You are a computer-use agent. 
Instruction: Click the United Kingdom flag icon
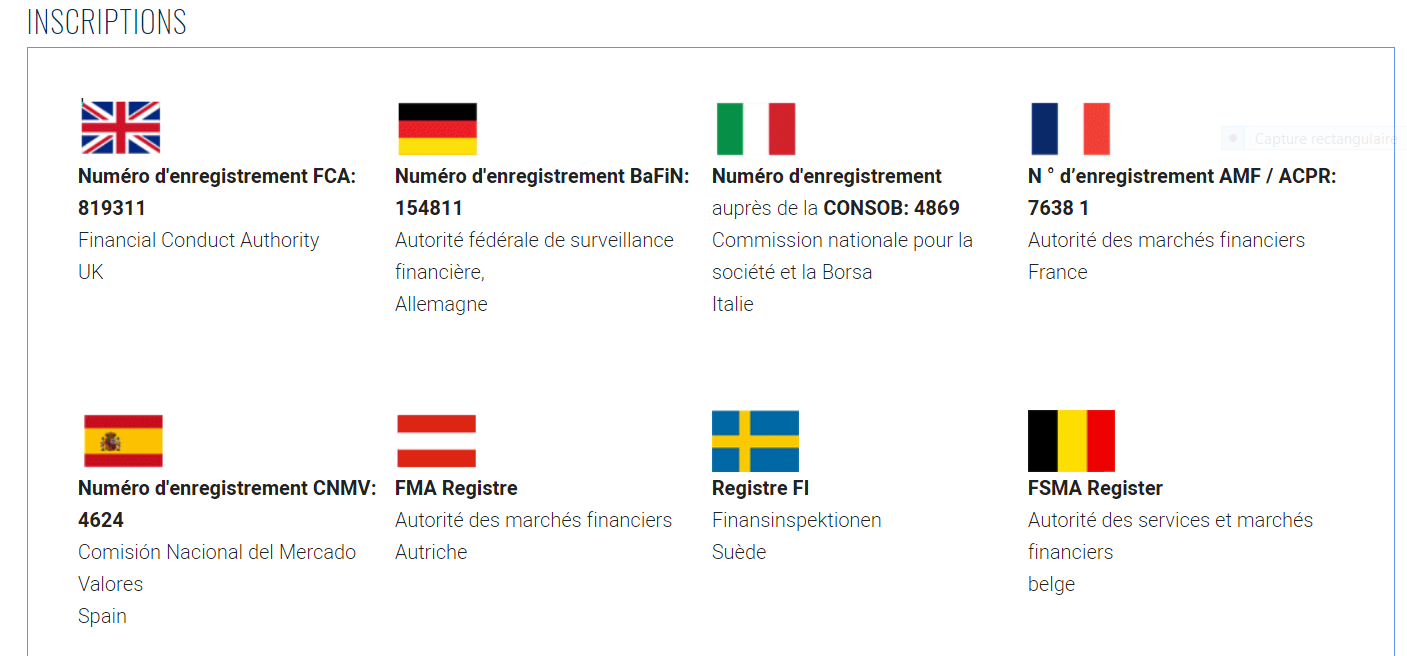click(x=120, y=128)
